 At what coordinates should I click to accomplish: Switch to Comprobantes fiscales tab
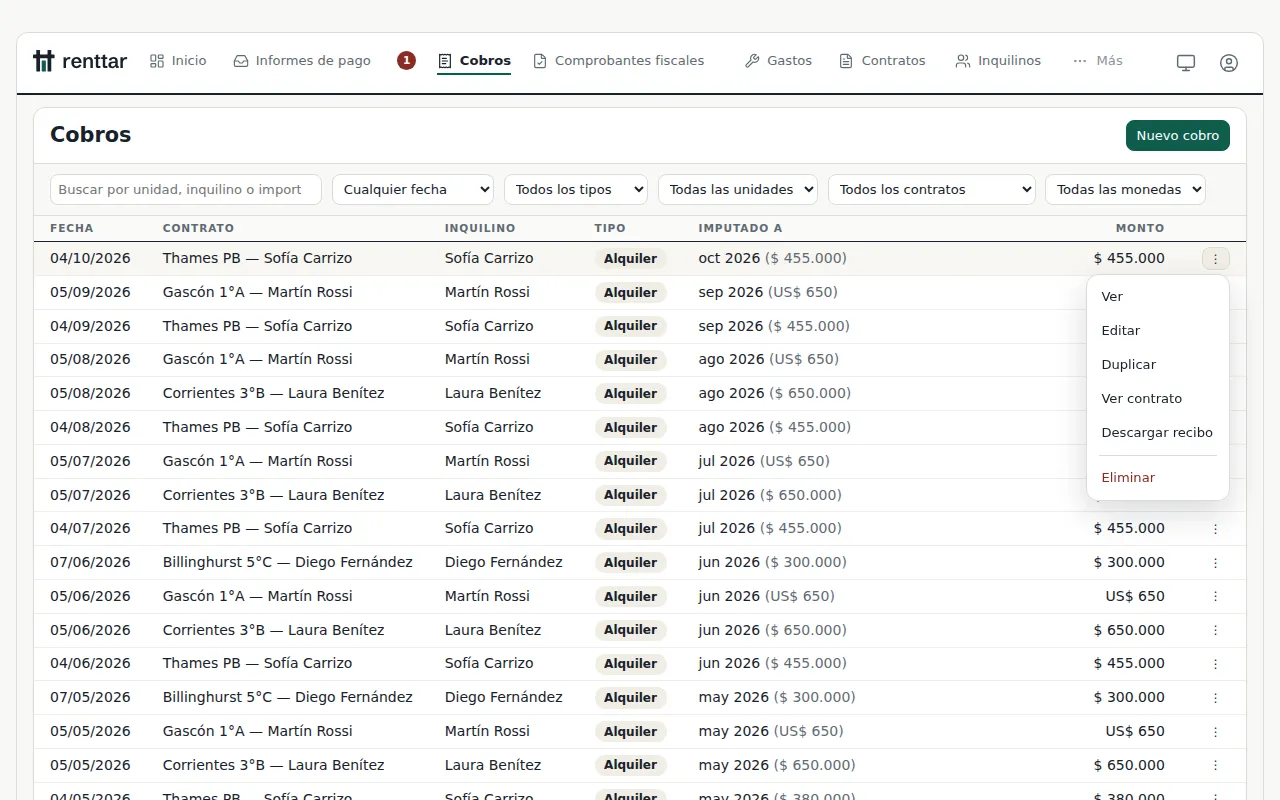[x=618, y=61]
